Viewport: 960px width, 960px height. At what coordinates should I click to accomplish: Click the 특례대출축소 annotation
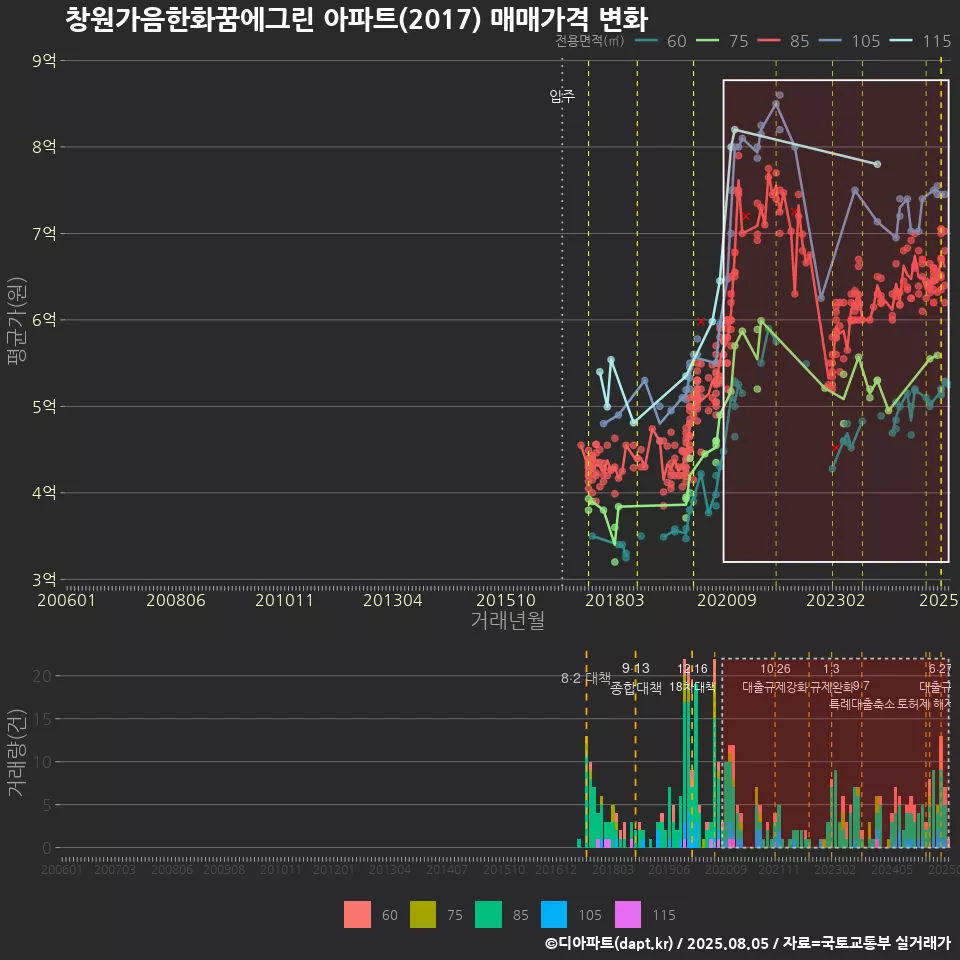(x=862, y=704)
